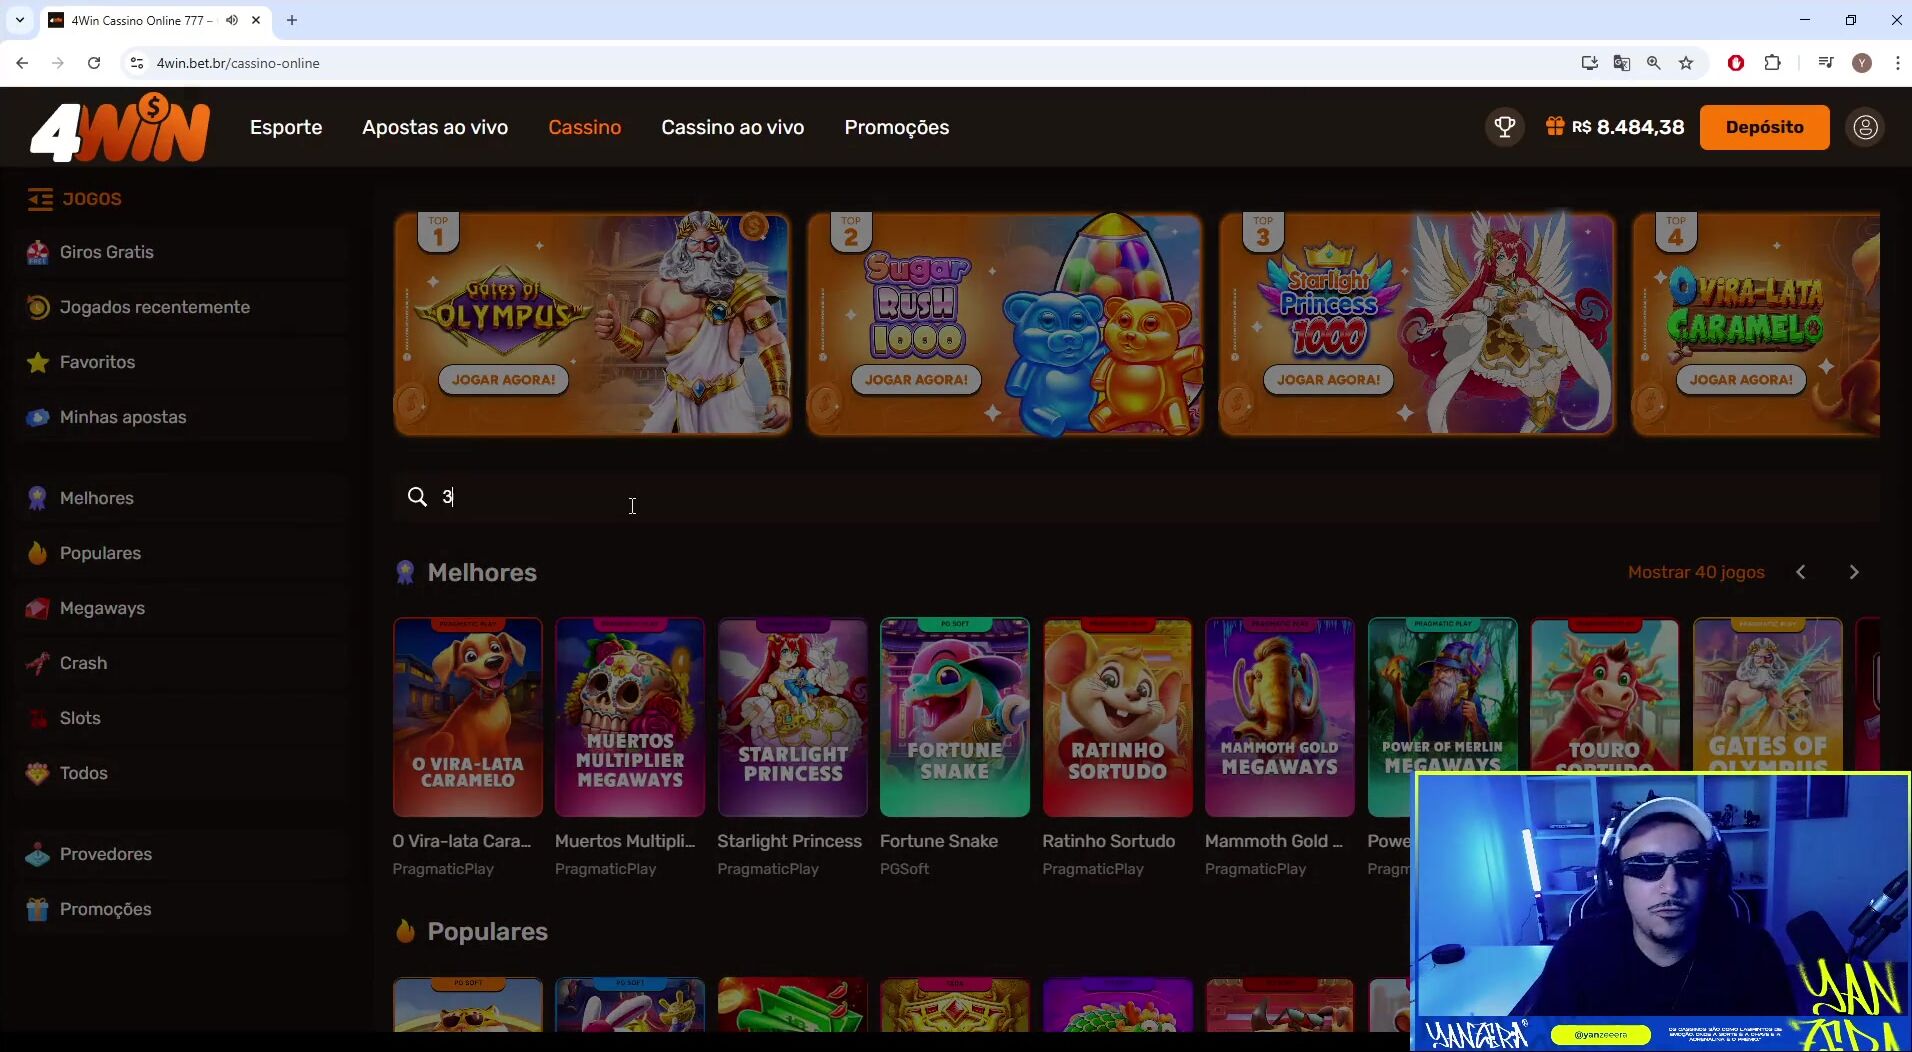Click the game search input field
Viewport: 1912px width, 1052px height.
click(x=1136, y=497)
